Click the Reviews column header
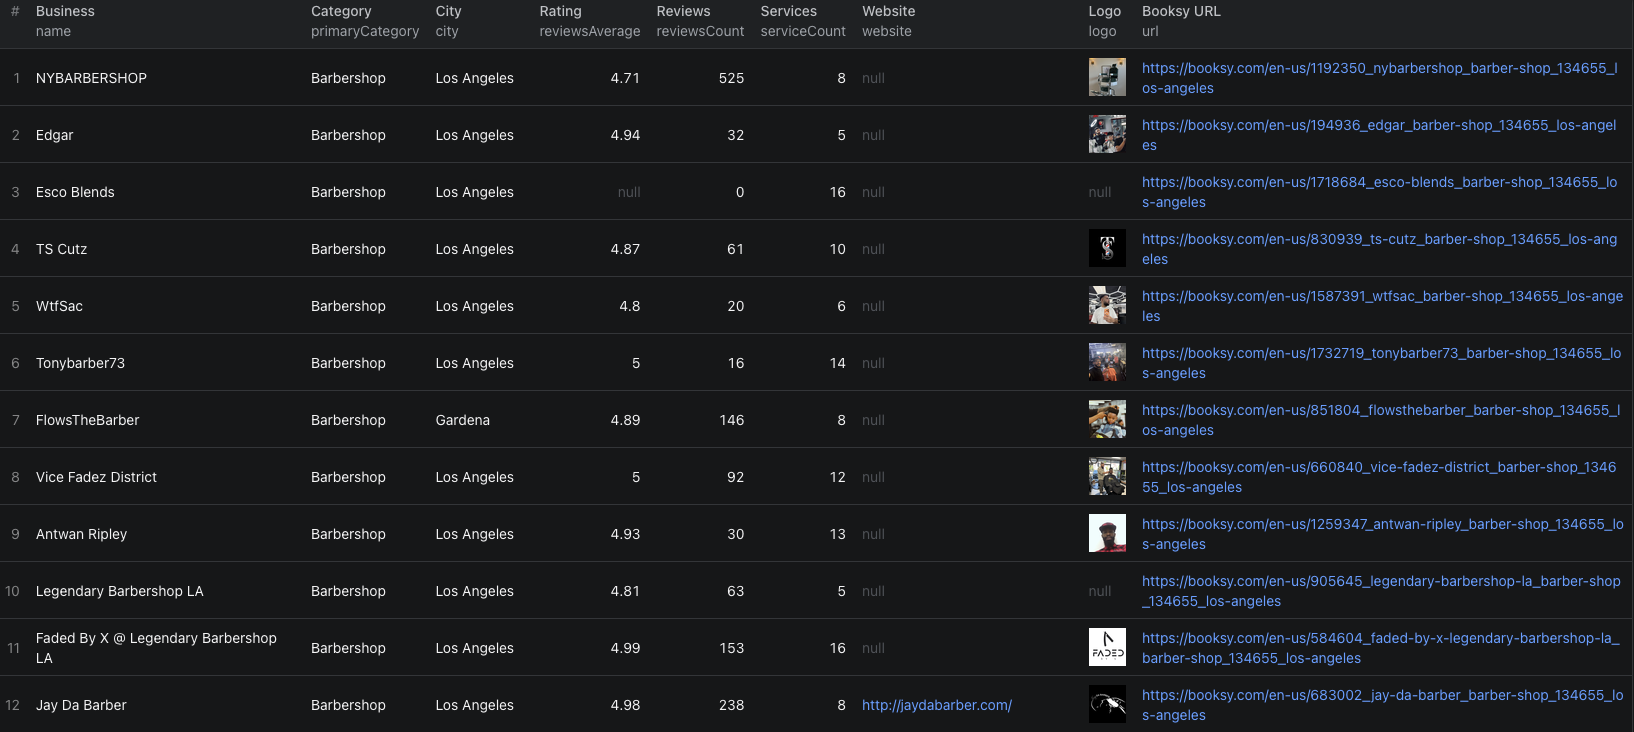 coord(700,21)
